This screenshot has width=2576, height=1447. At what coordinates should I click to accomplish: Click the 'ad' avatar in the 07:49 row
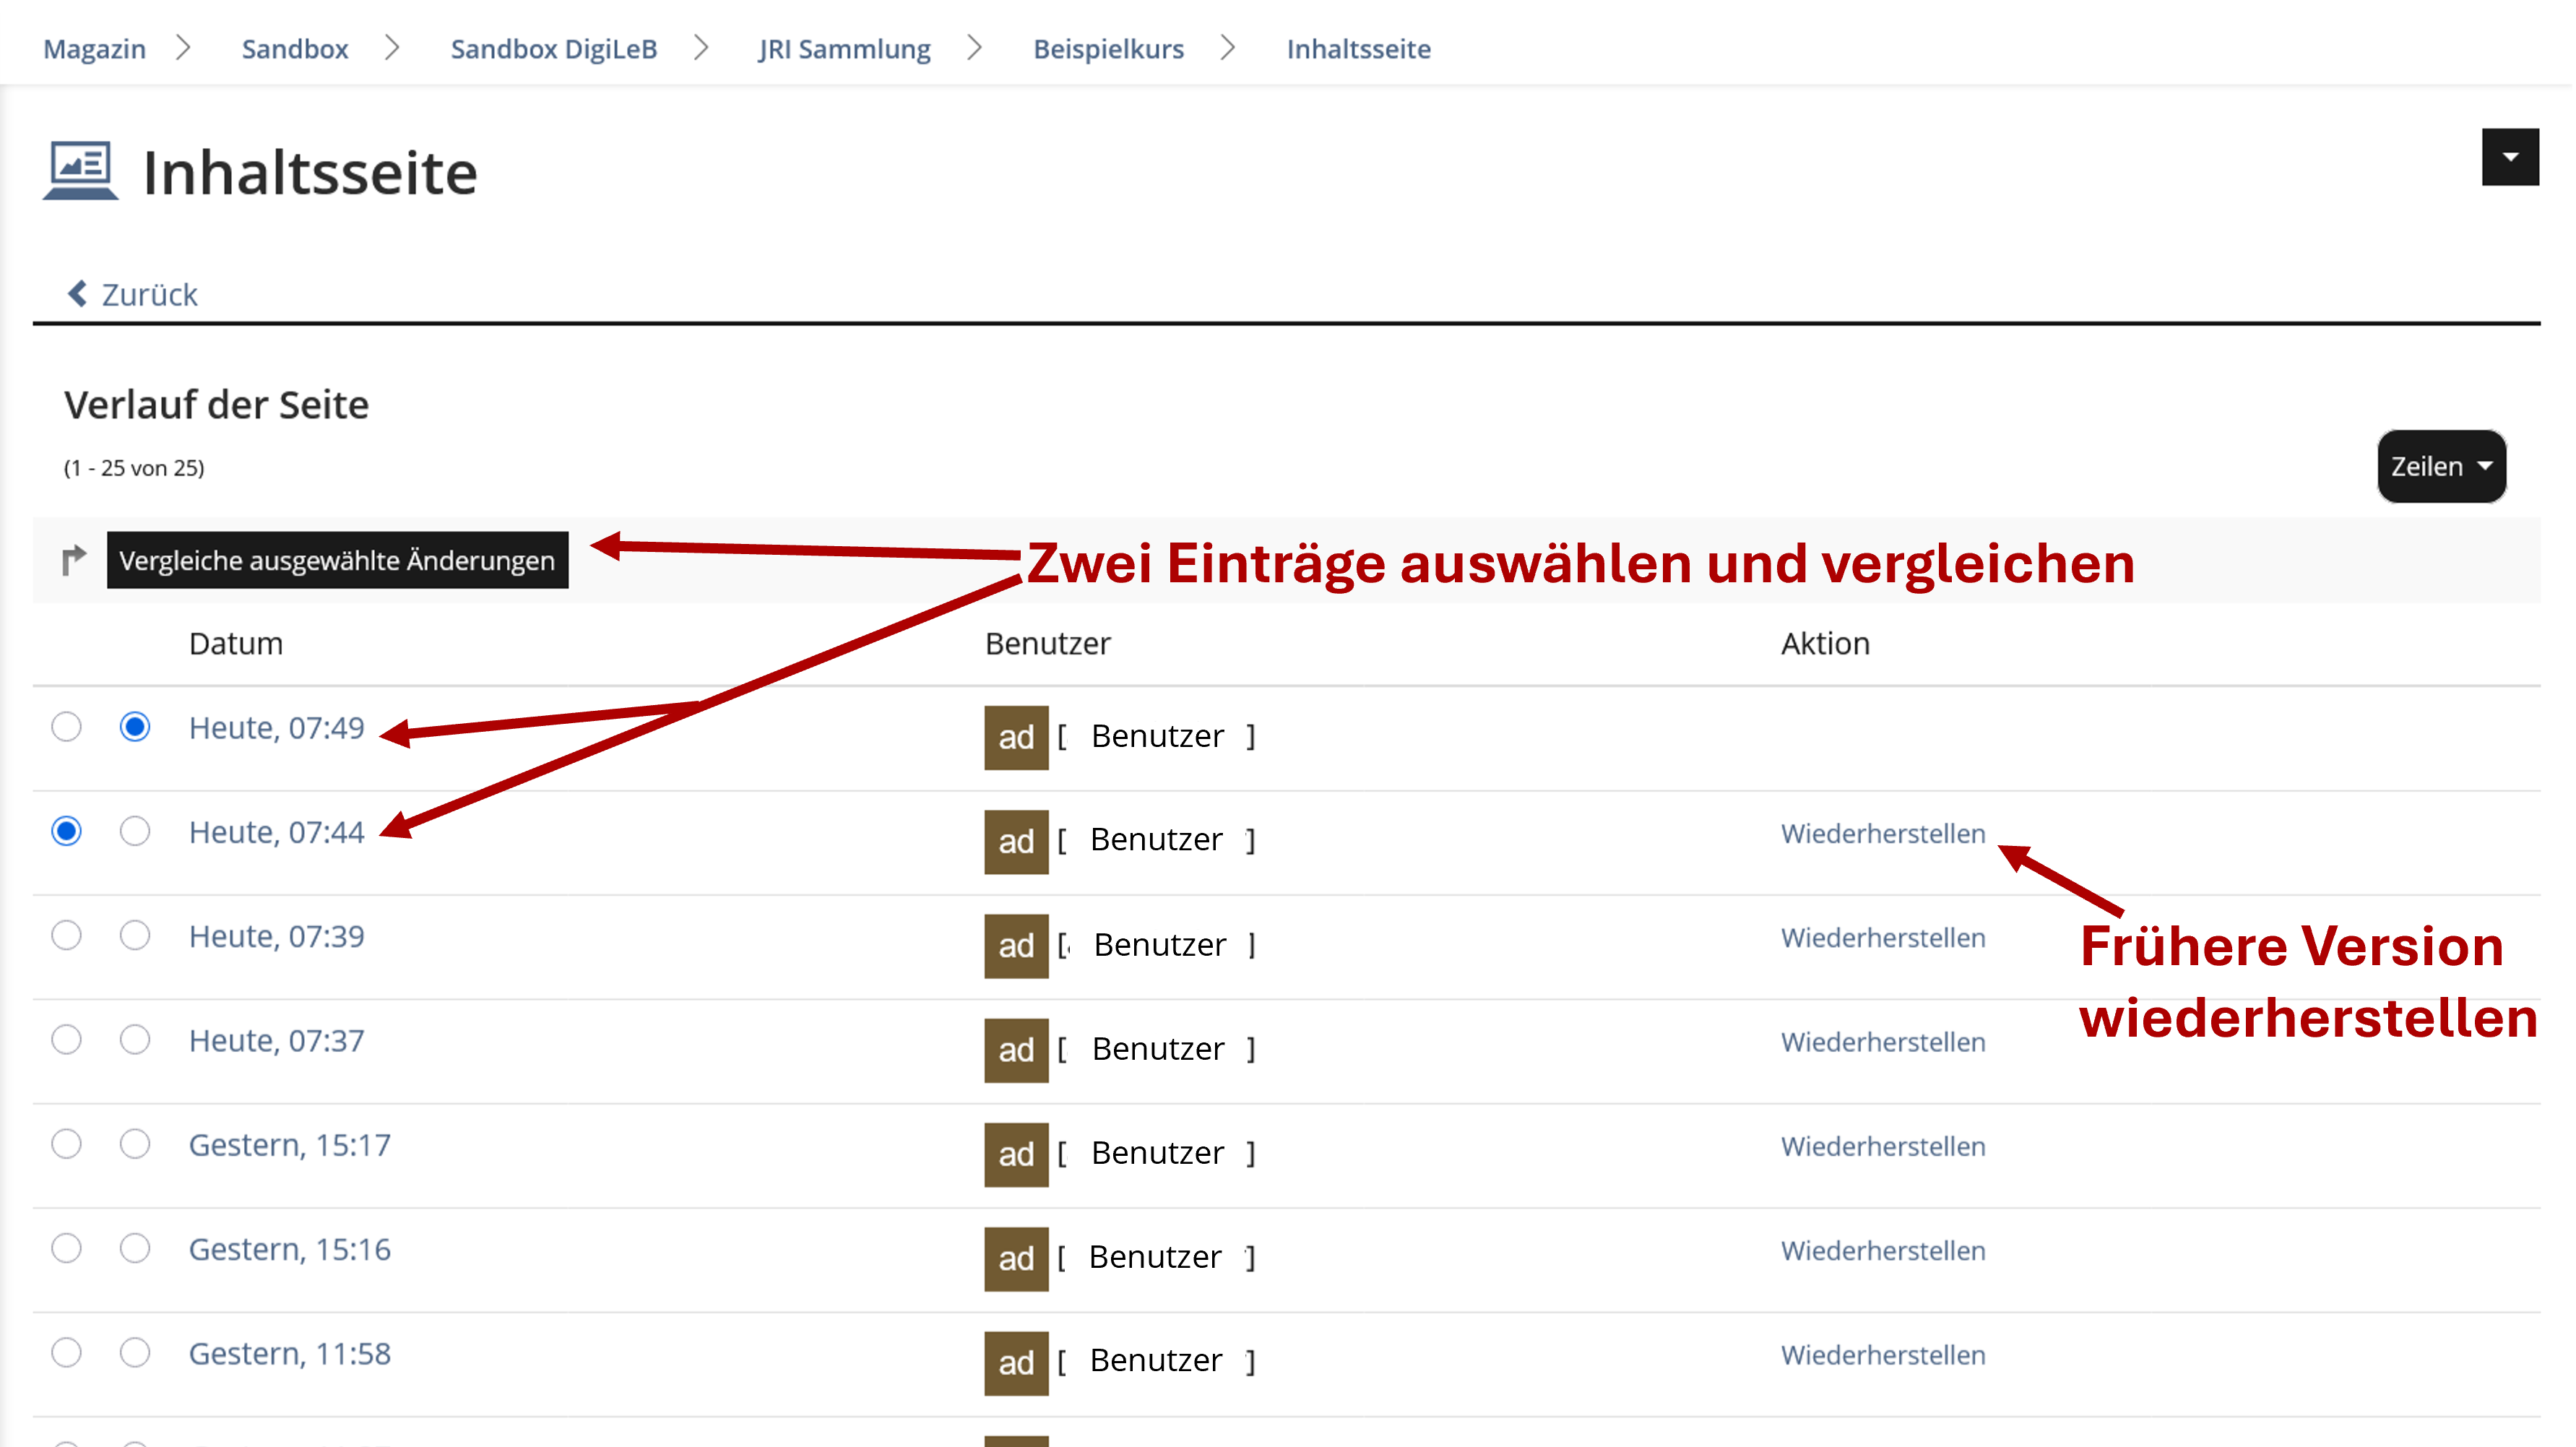pos(1015,737)
